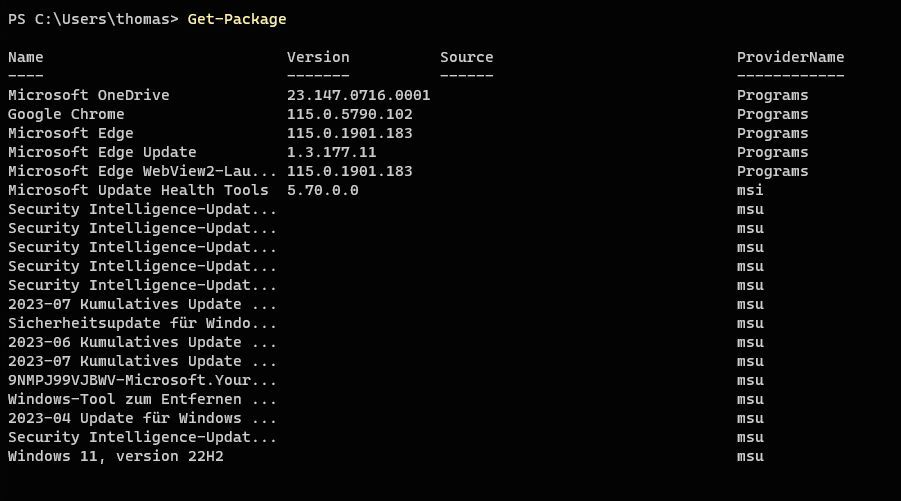Select the Version column header
Viewport: 901px width, 501px height.
318,58
